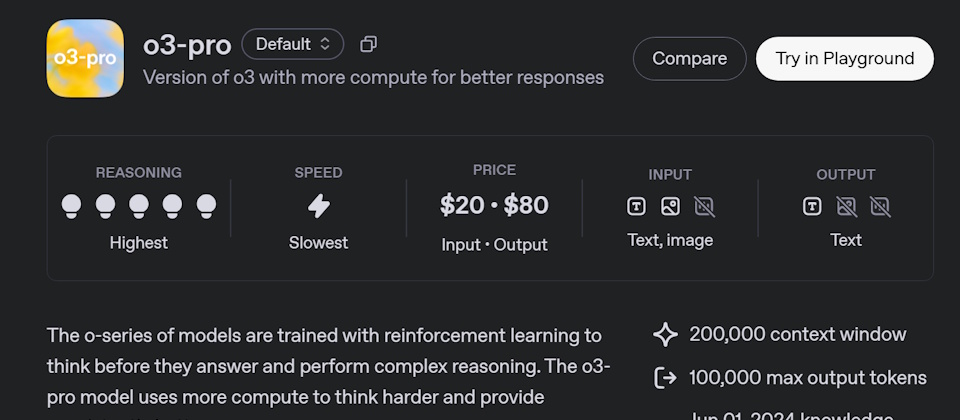
Task: Click the disabled image output icon
Action: pyautogui.click(x=846, y=207)
